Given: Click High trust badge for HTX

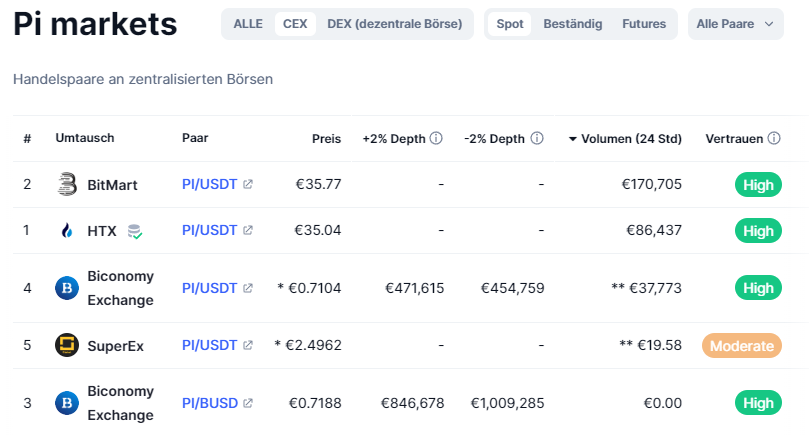Looking at the screenshot, I should pyautogui.click(x=758, y=231).
